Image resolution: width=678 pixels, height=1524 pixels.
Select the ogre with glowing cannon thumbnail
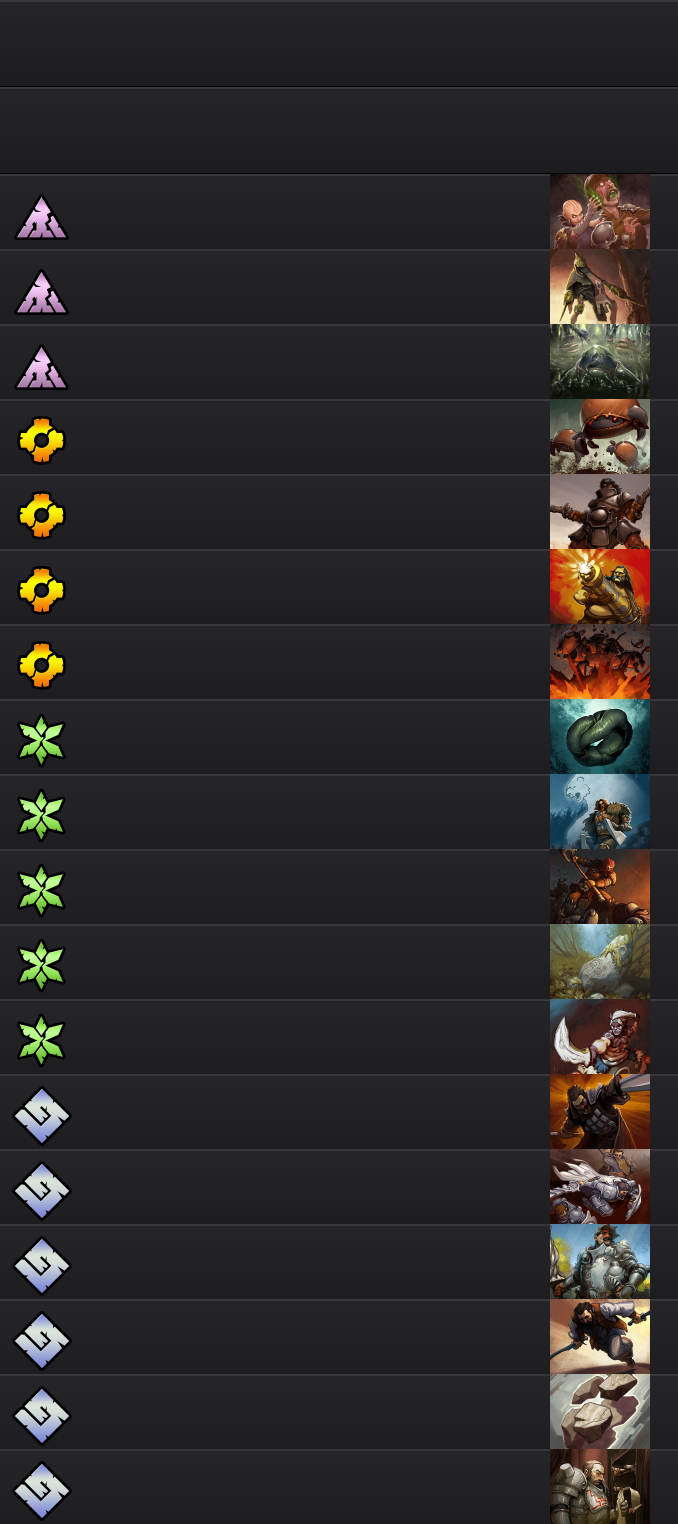coord(600,587)
